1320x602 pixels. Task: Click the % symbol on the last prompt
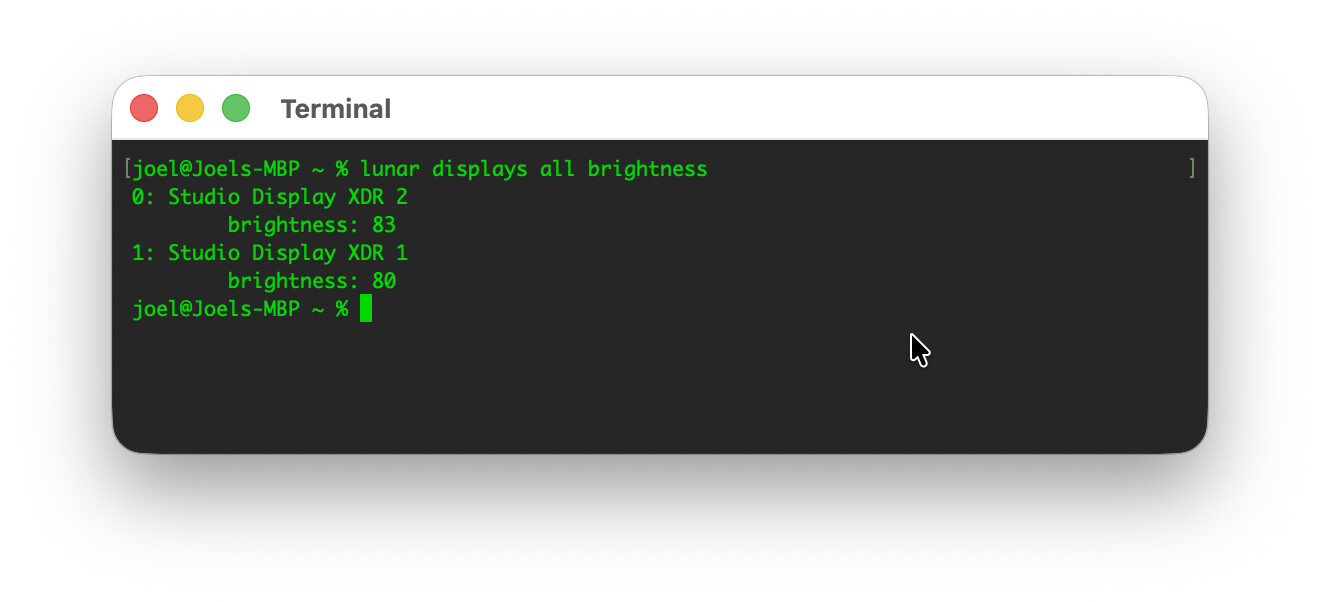click(x=342, y=309)
